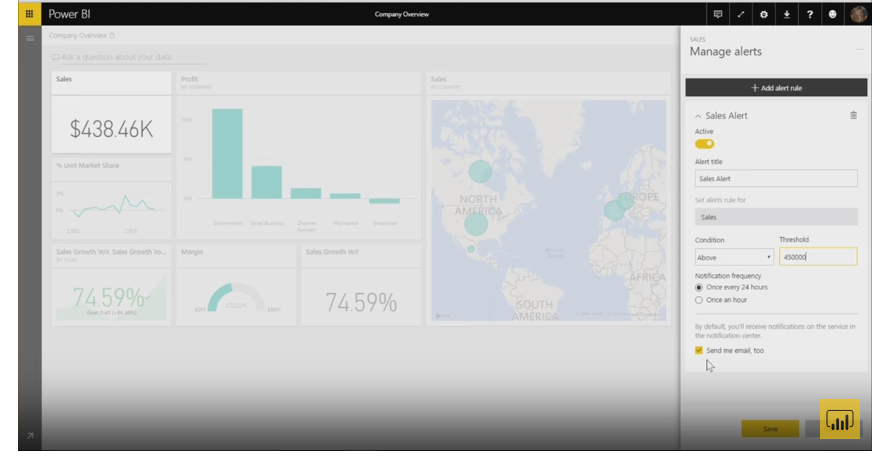The width and height of the screenshot is (883, 462).
Task: Turn off the Active alert toggle
Action: (704, 144)
